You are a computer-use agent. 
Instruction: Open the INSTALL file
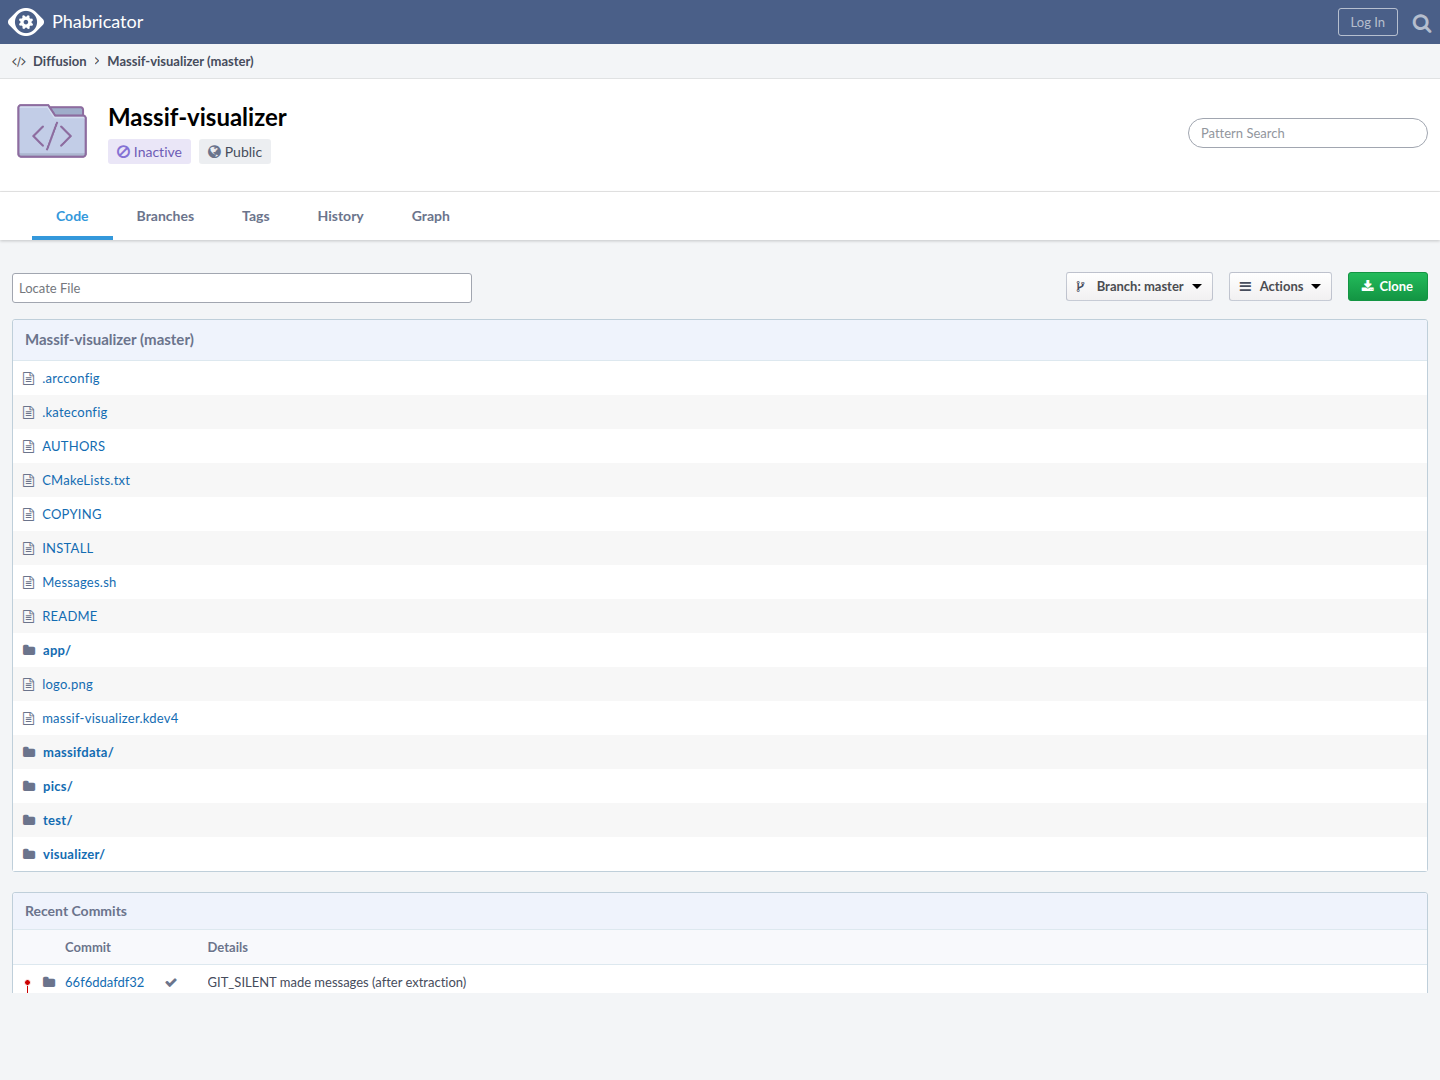68,549
